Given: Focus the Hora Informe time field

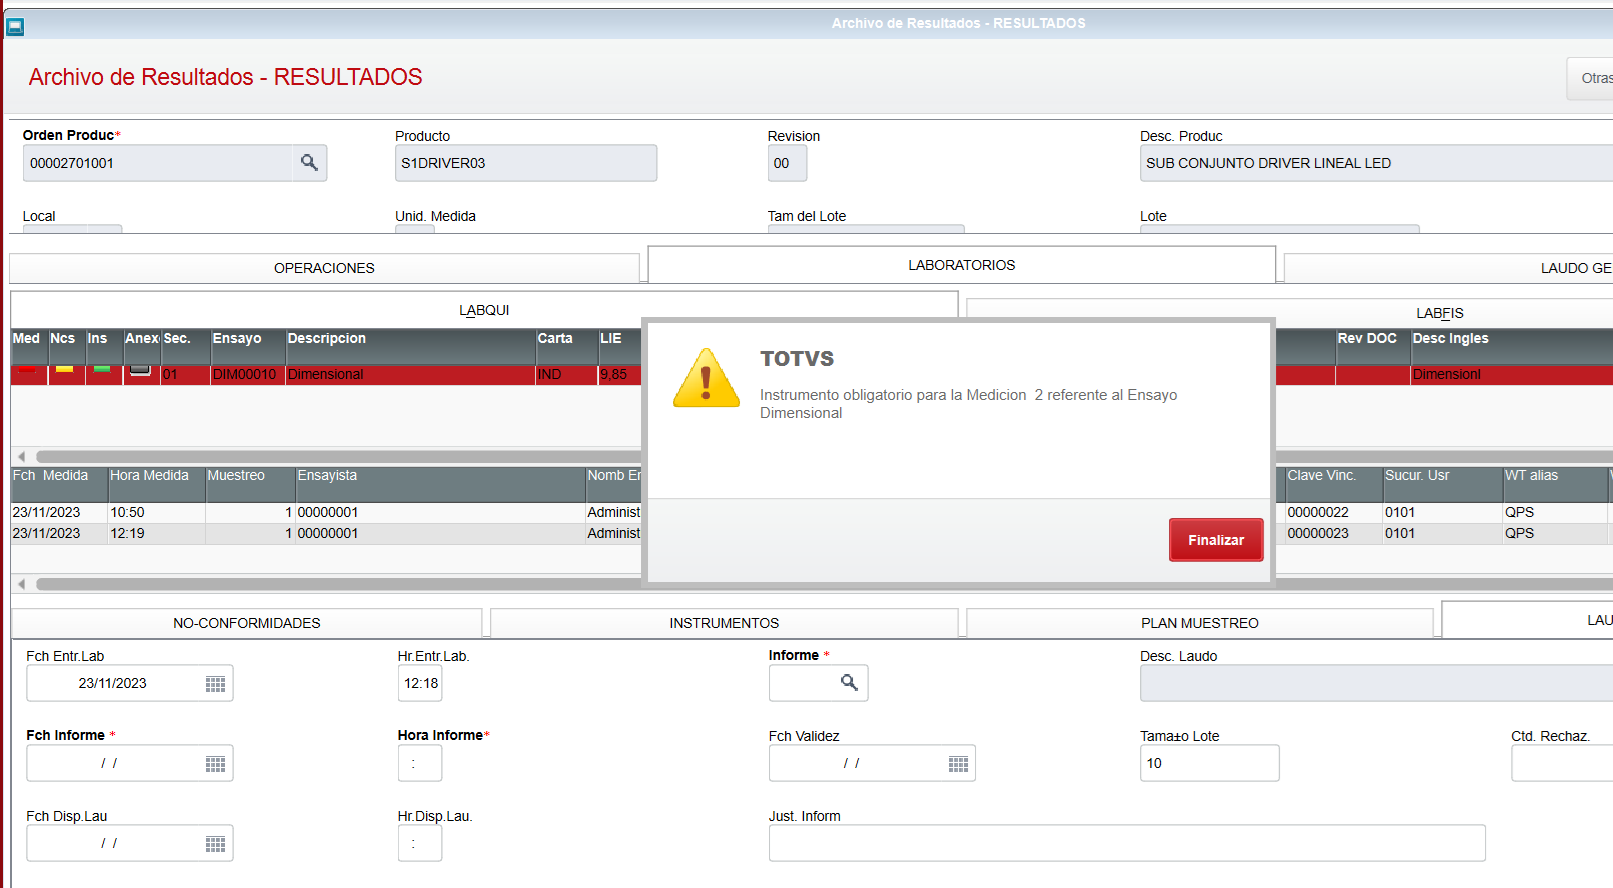Looking at the screenshot, I should point(420,763).
